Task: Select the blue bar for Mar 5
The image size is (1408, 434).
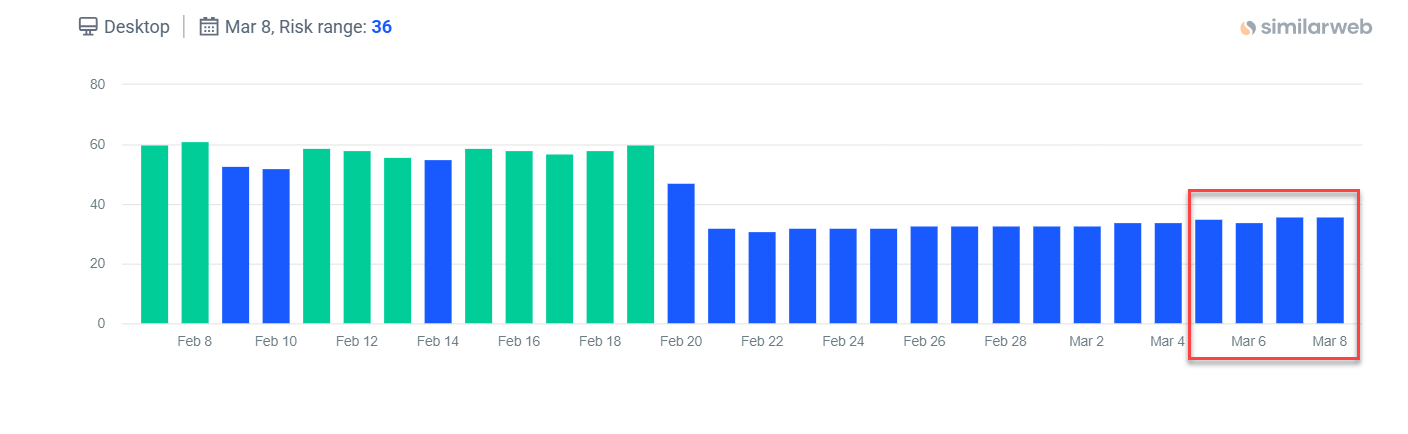Action: 1208,272
